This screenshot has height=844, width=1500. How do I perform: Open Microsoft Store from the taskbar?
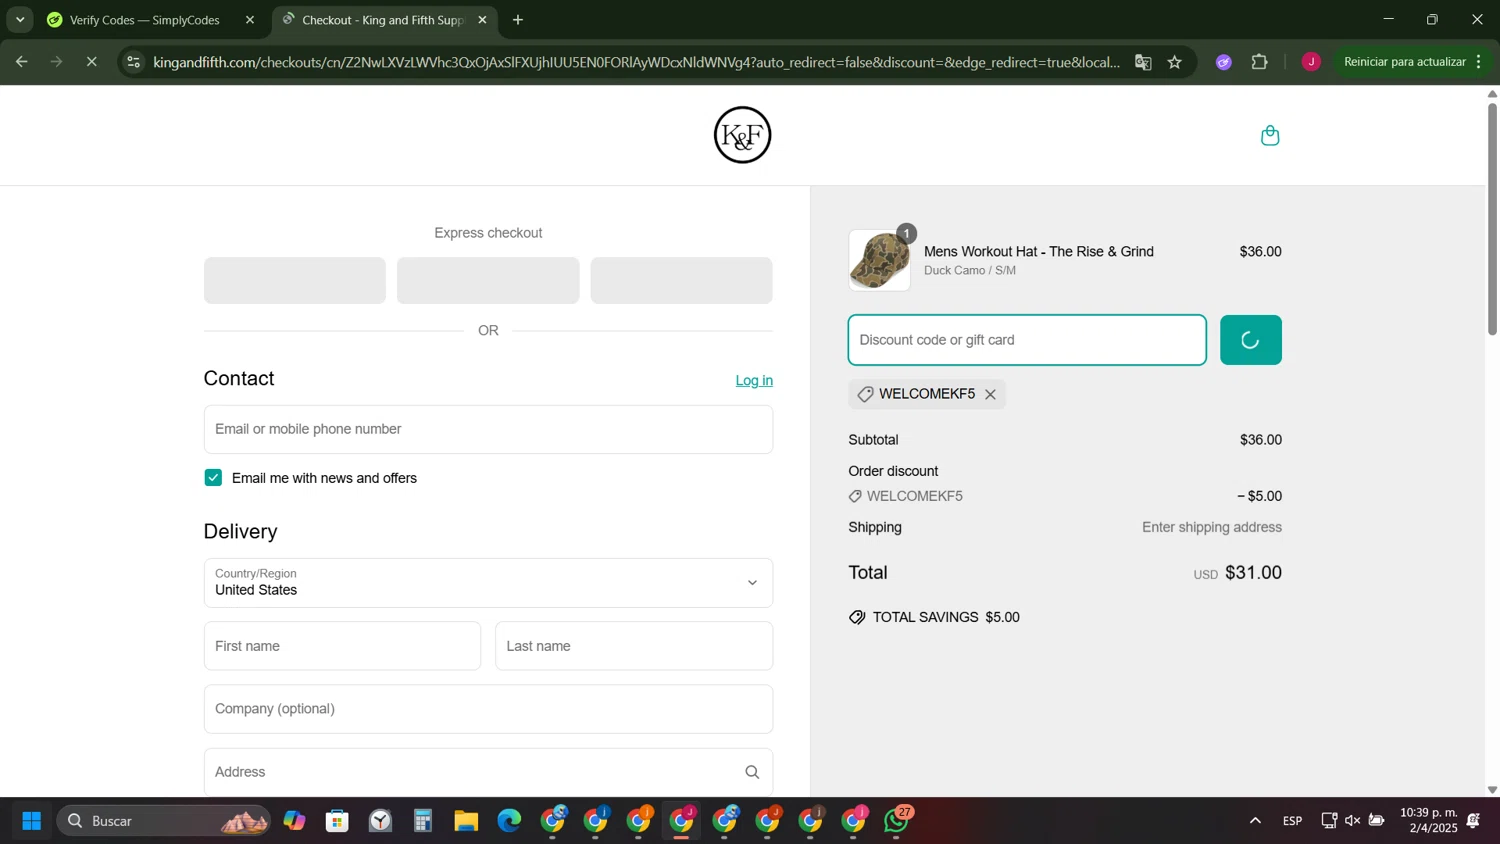coord(337,821)
